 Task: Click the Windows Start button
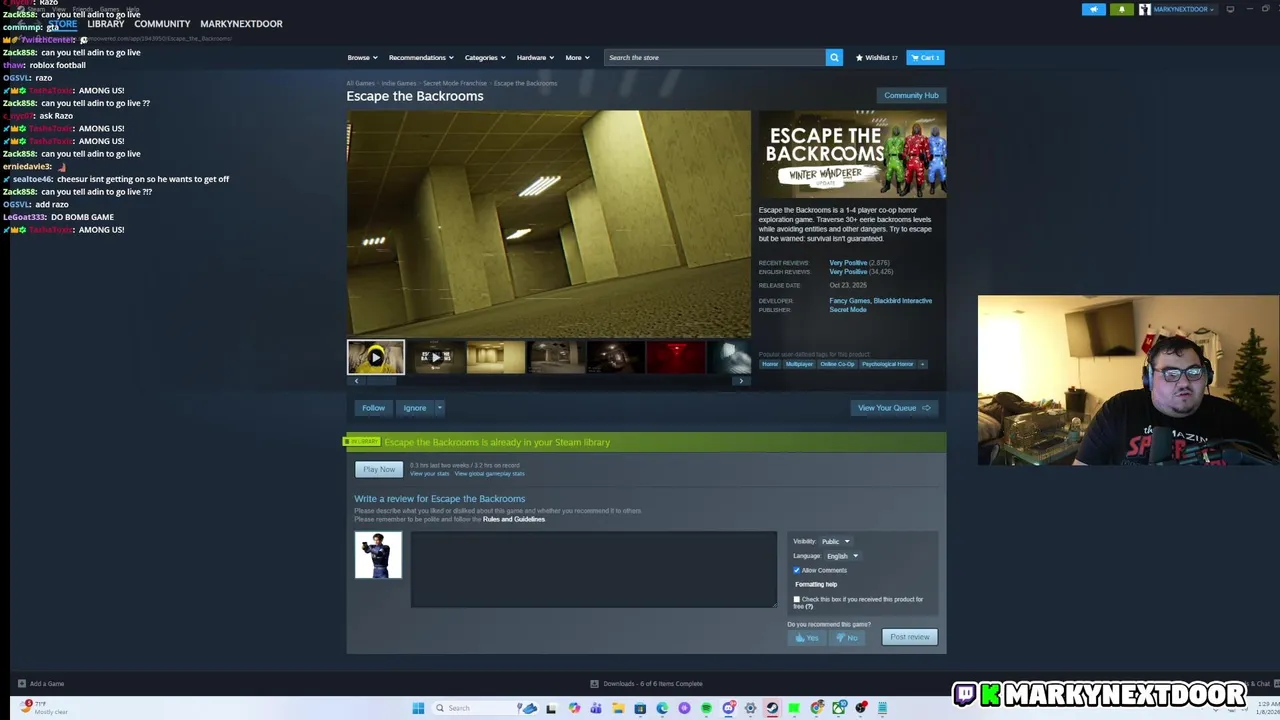(418, 708)
